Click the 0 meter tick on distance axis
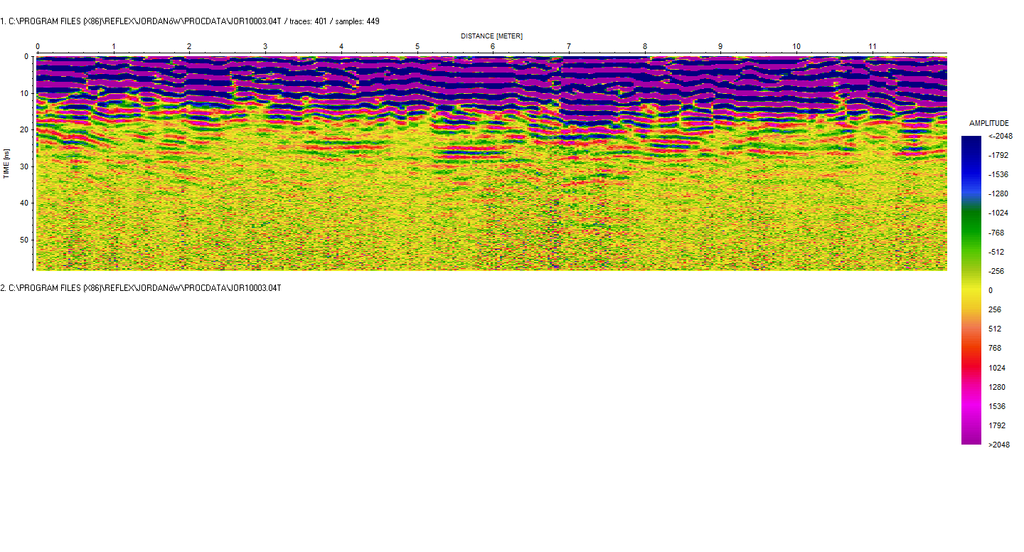The height and width of the screenshot is (552, 1024). coord(38,47)
